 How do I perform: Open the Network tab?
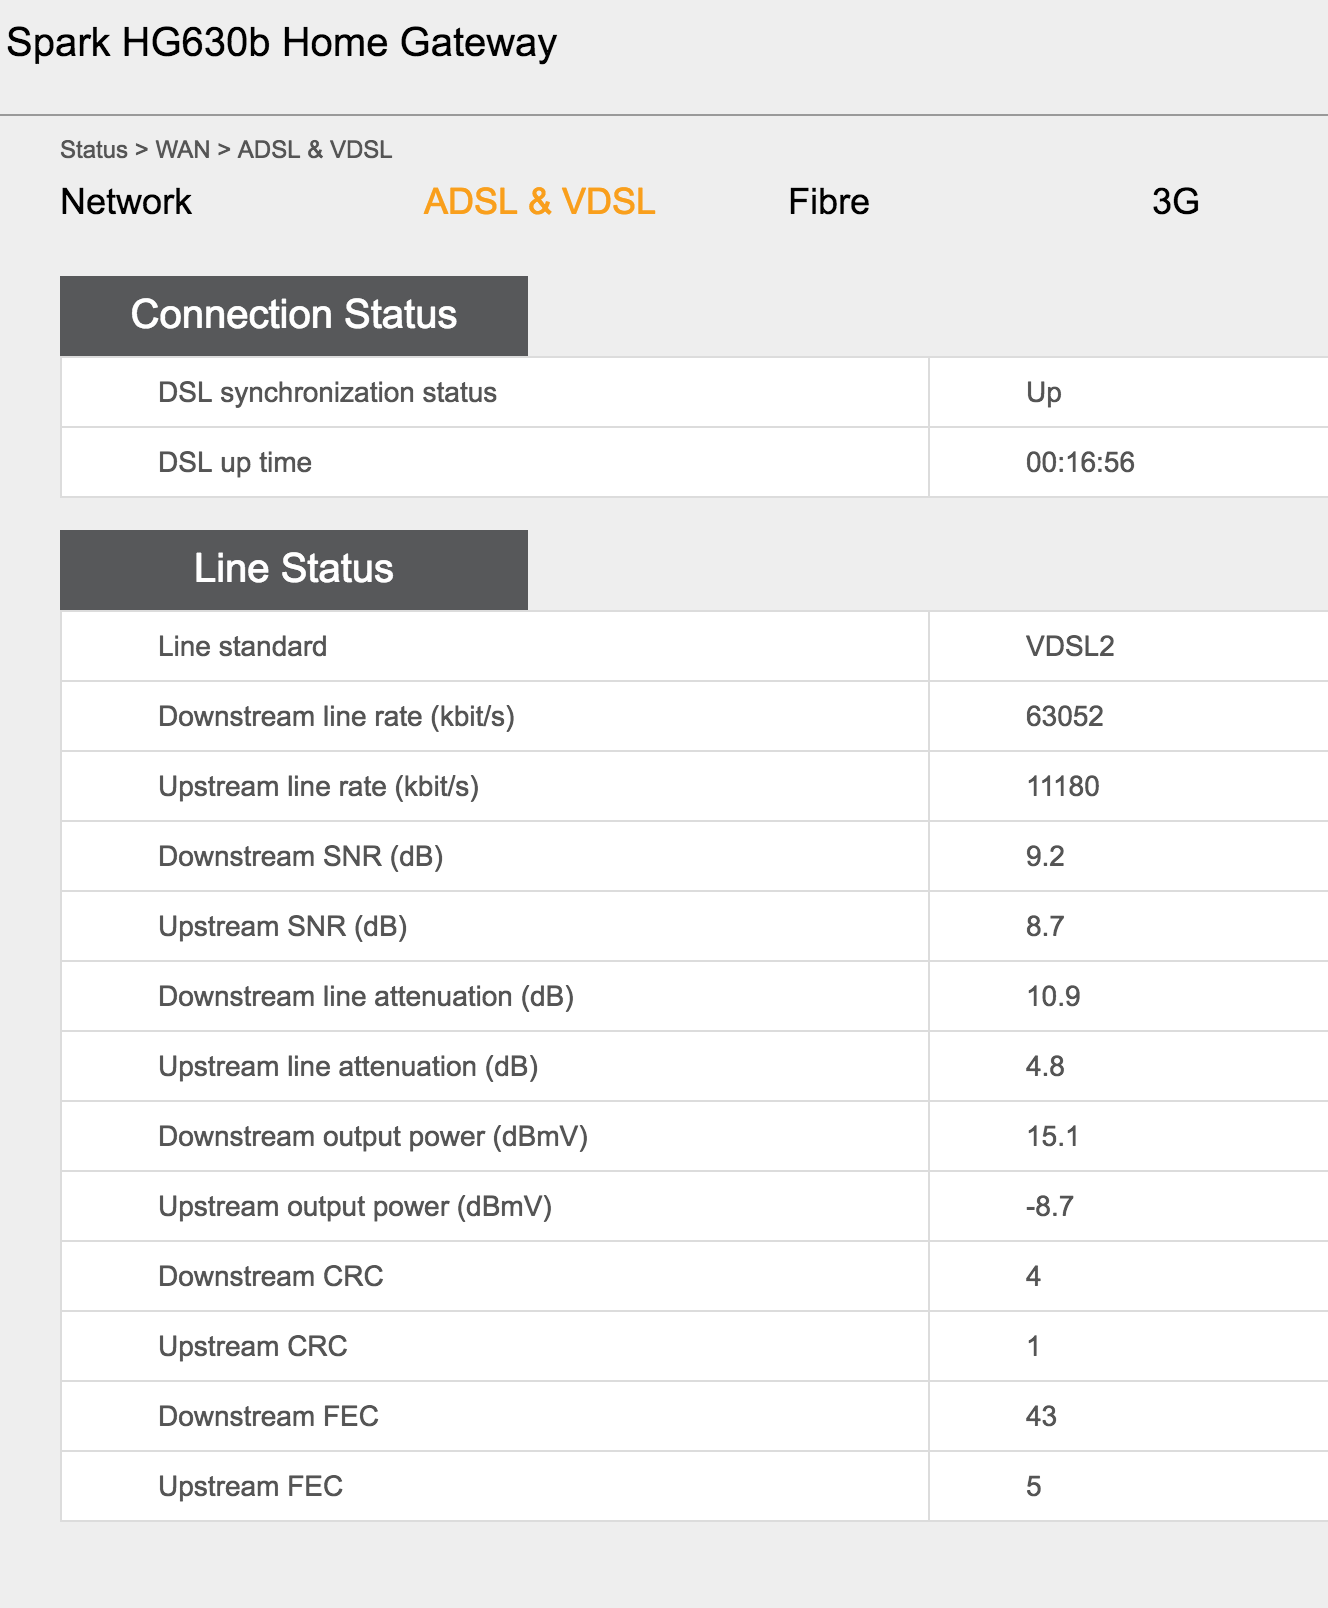126,202
